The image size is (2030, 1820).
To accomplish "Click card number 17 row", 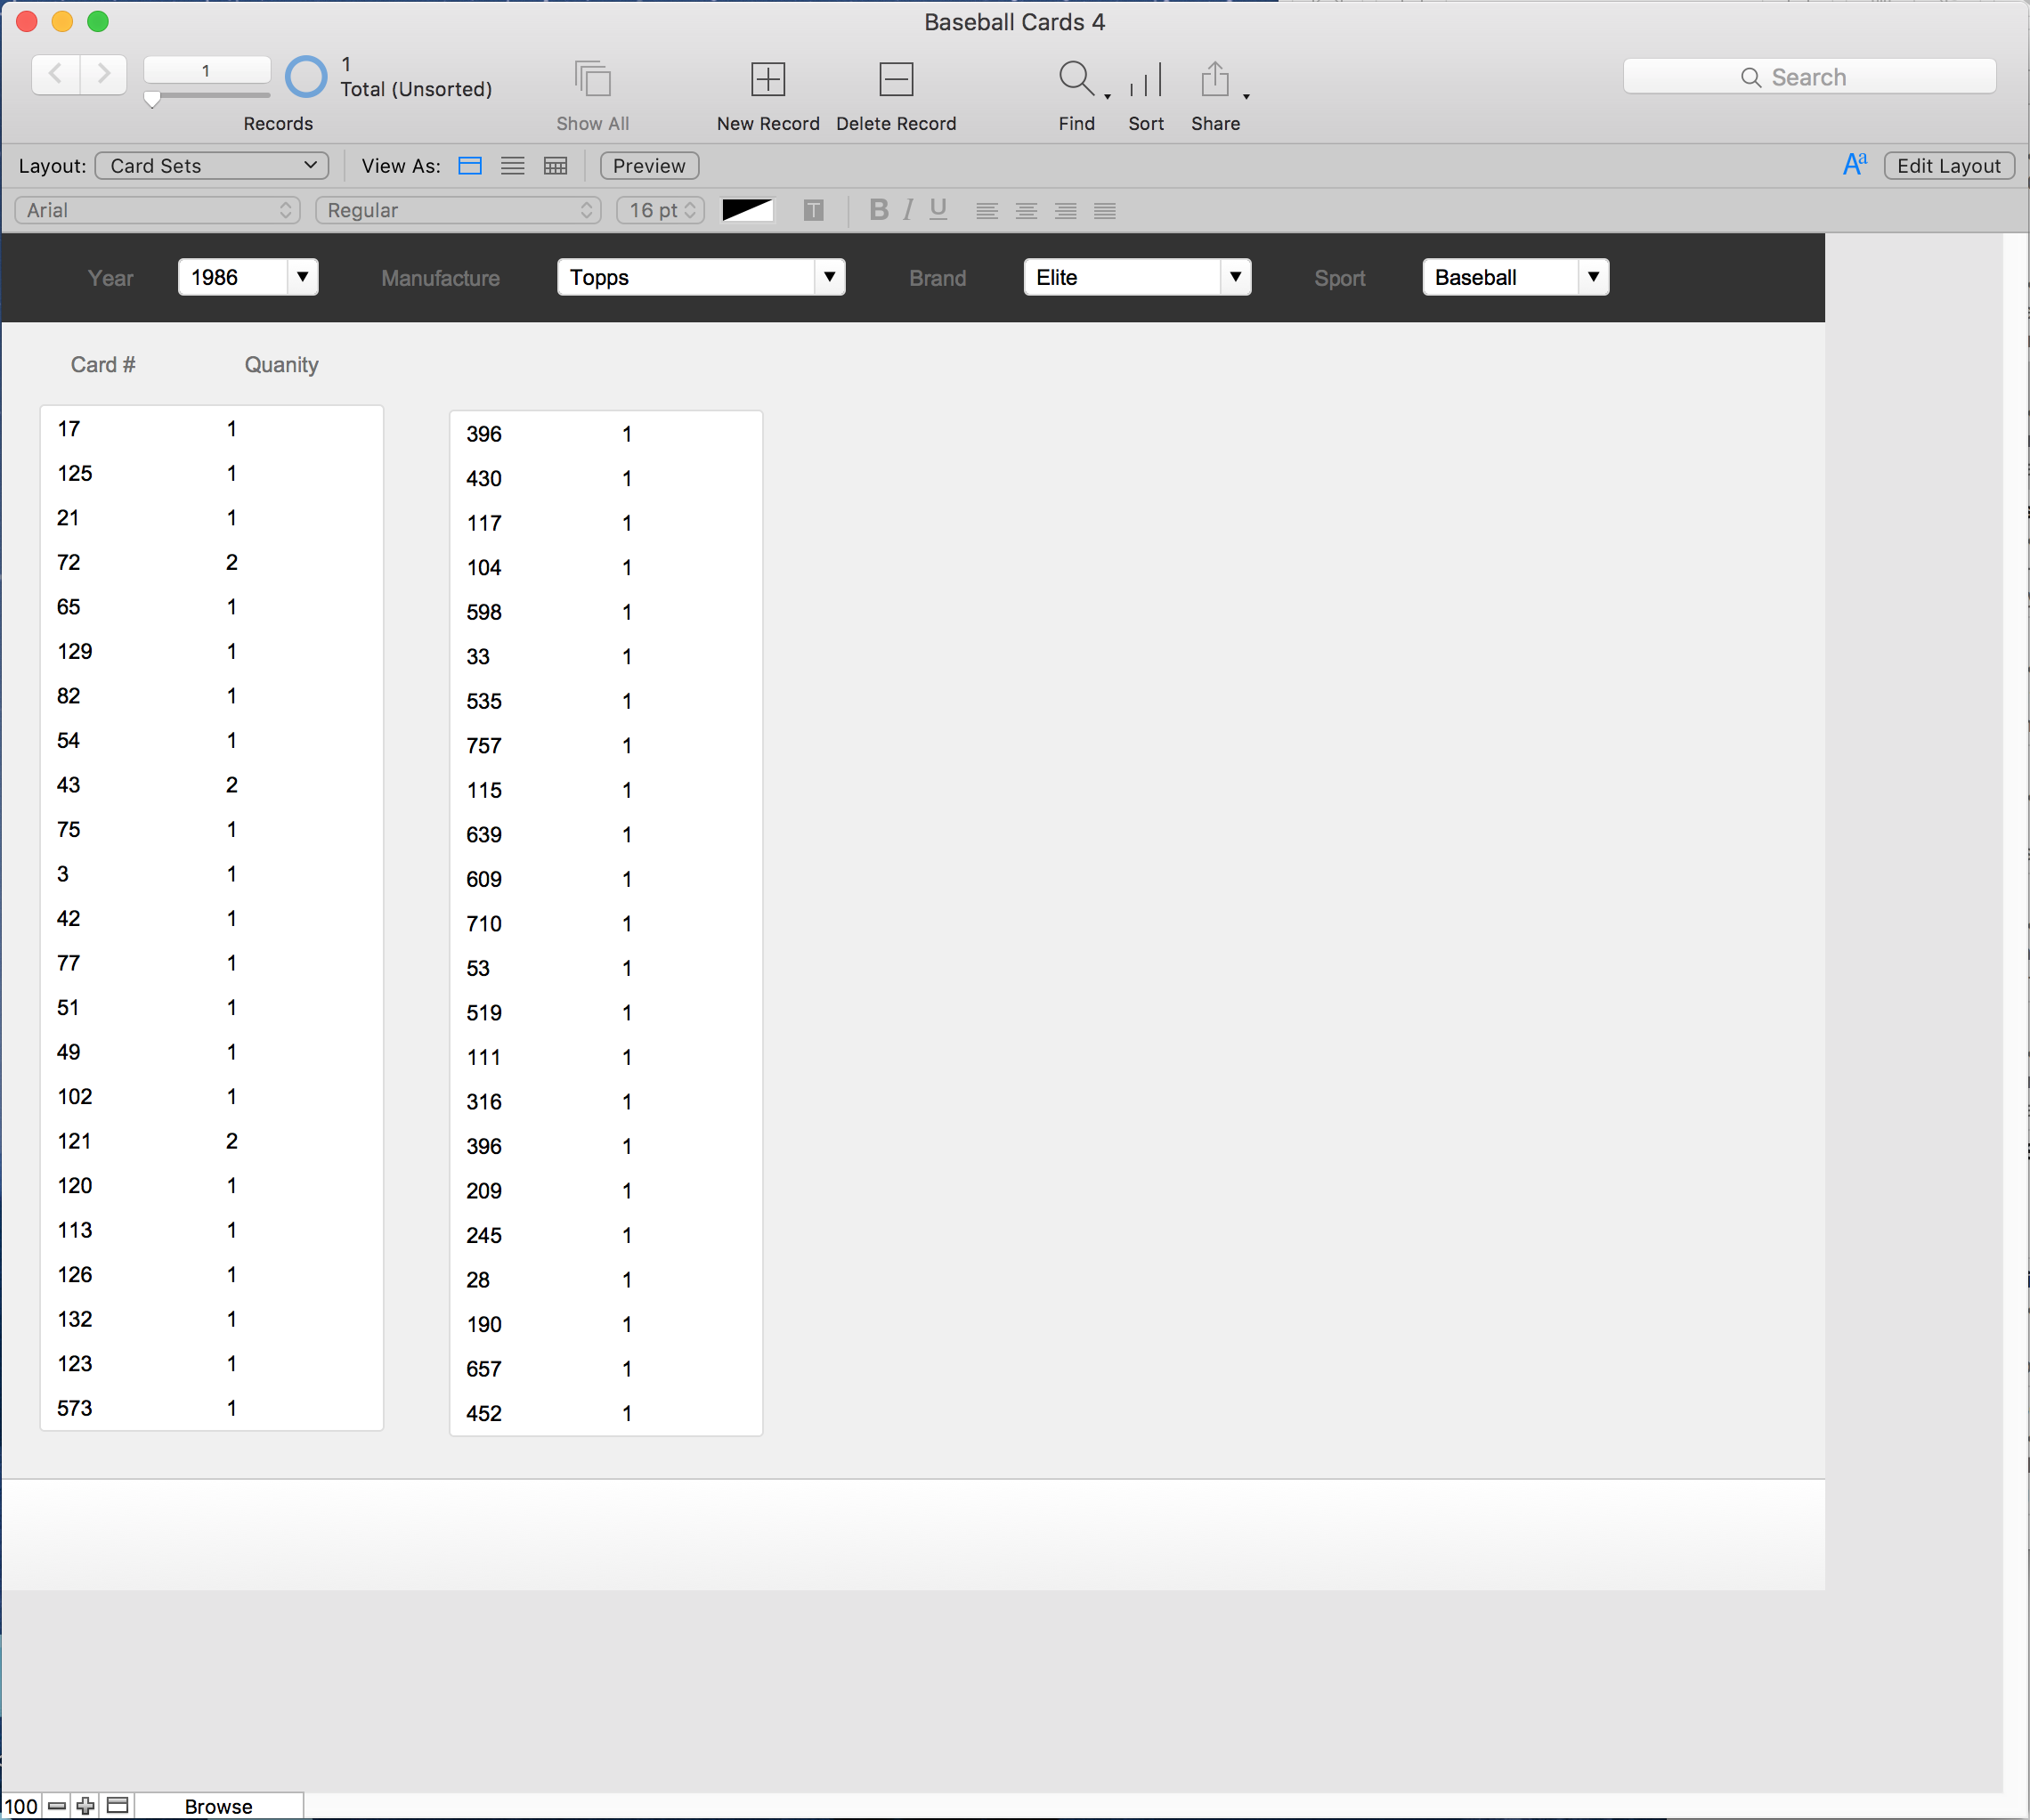I will click(x=212, y=429).
